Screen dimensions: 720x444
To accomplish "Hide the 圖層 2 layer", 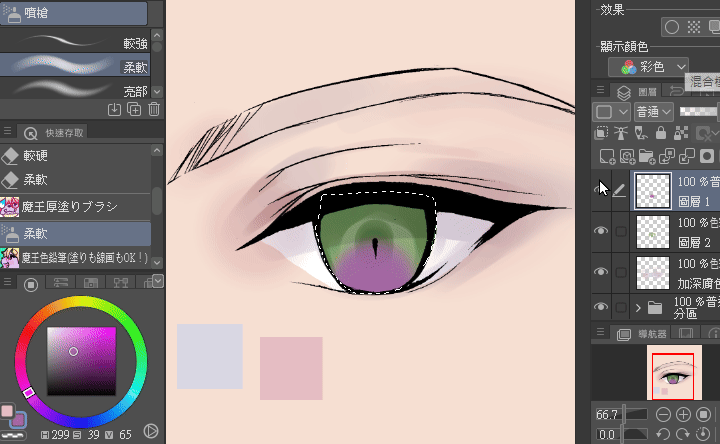I will click(601, 230).
